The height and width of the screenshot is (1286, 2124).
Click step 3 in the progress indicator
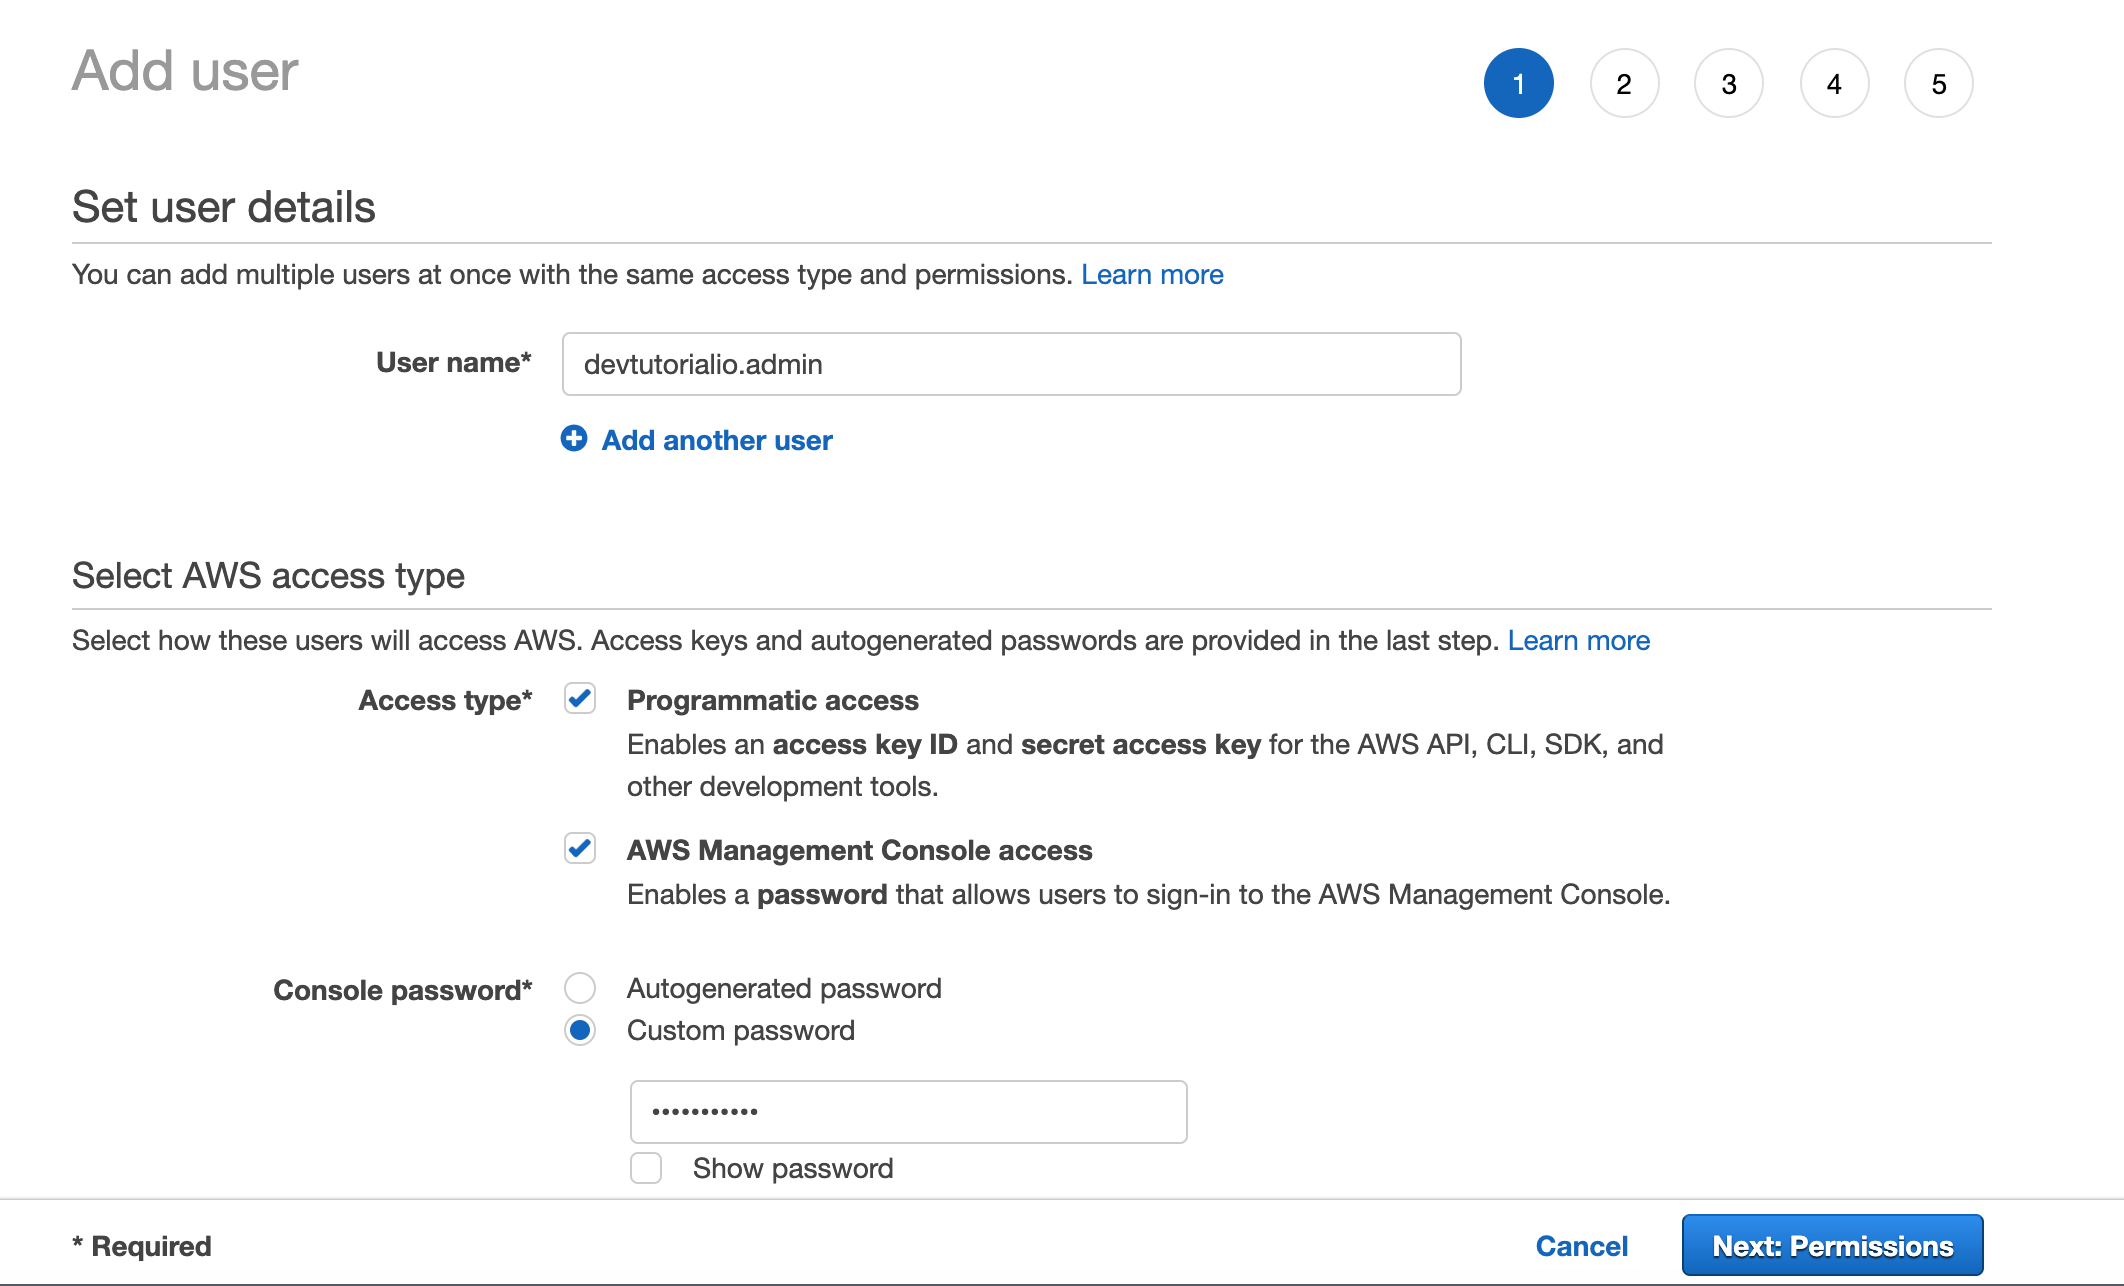click(1729, 83)
